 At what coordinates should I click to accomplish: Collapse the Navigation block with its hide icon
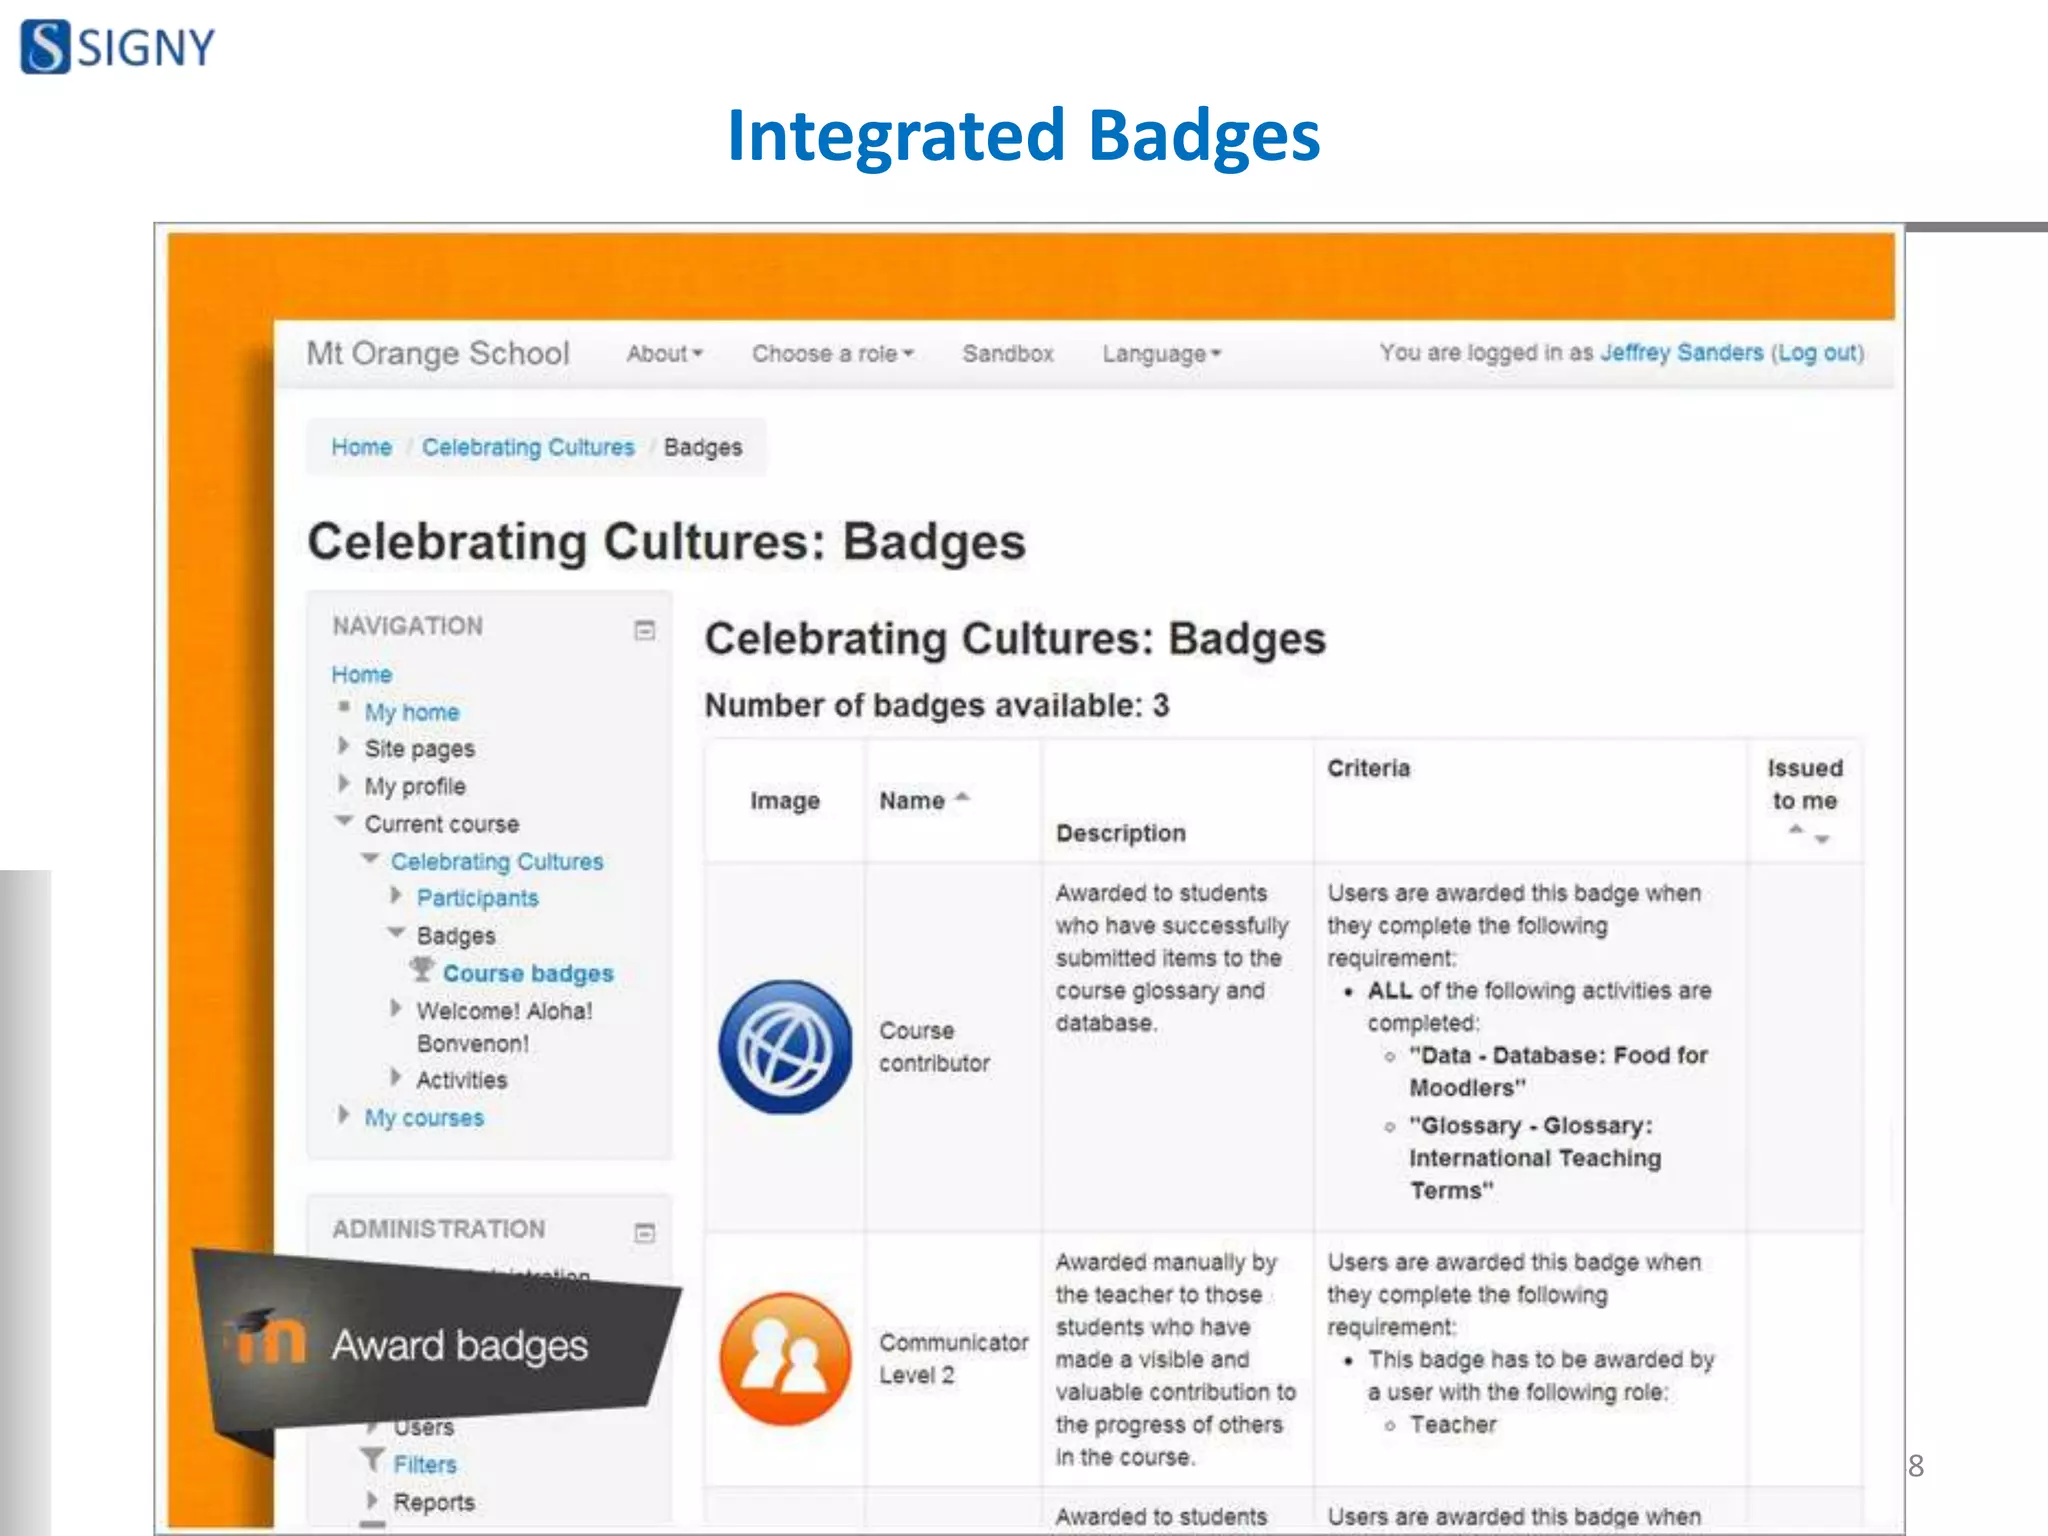[645, 630]
